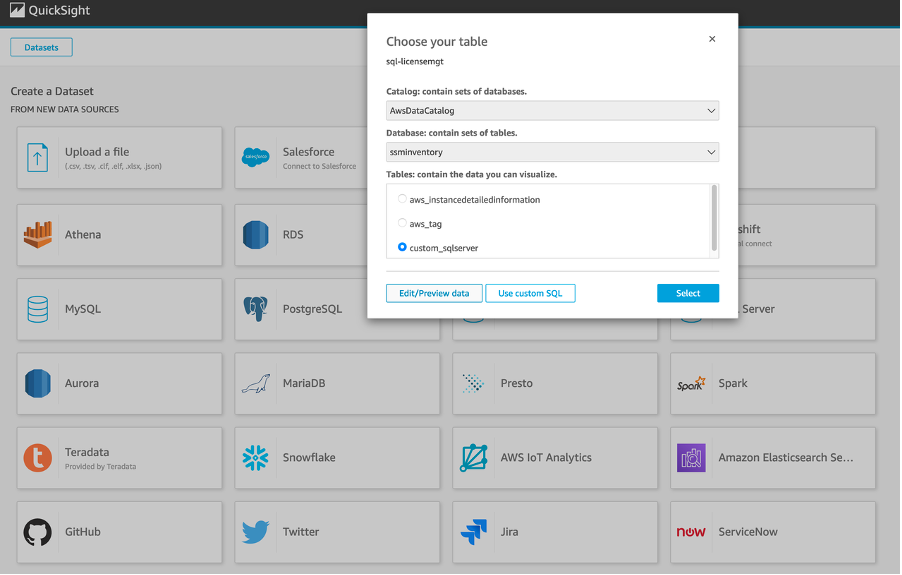Screen dimensions: 902x575
Task: Select the aws_tag table radio button
Action: [x=402, y=223]
